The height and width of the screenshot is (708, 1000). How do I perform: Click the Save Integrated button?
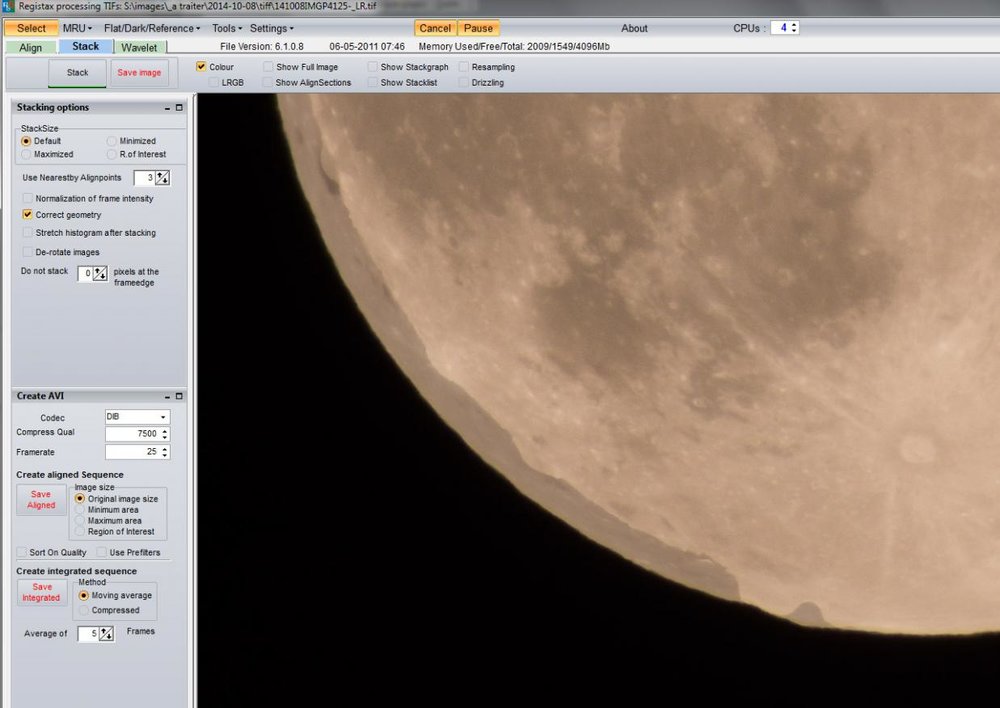coord(41,592)
